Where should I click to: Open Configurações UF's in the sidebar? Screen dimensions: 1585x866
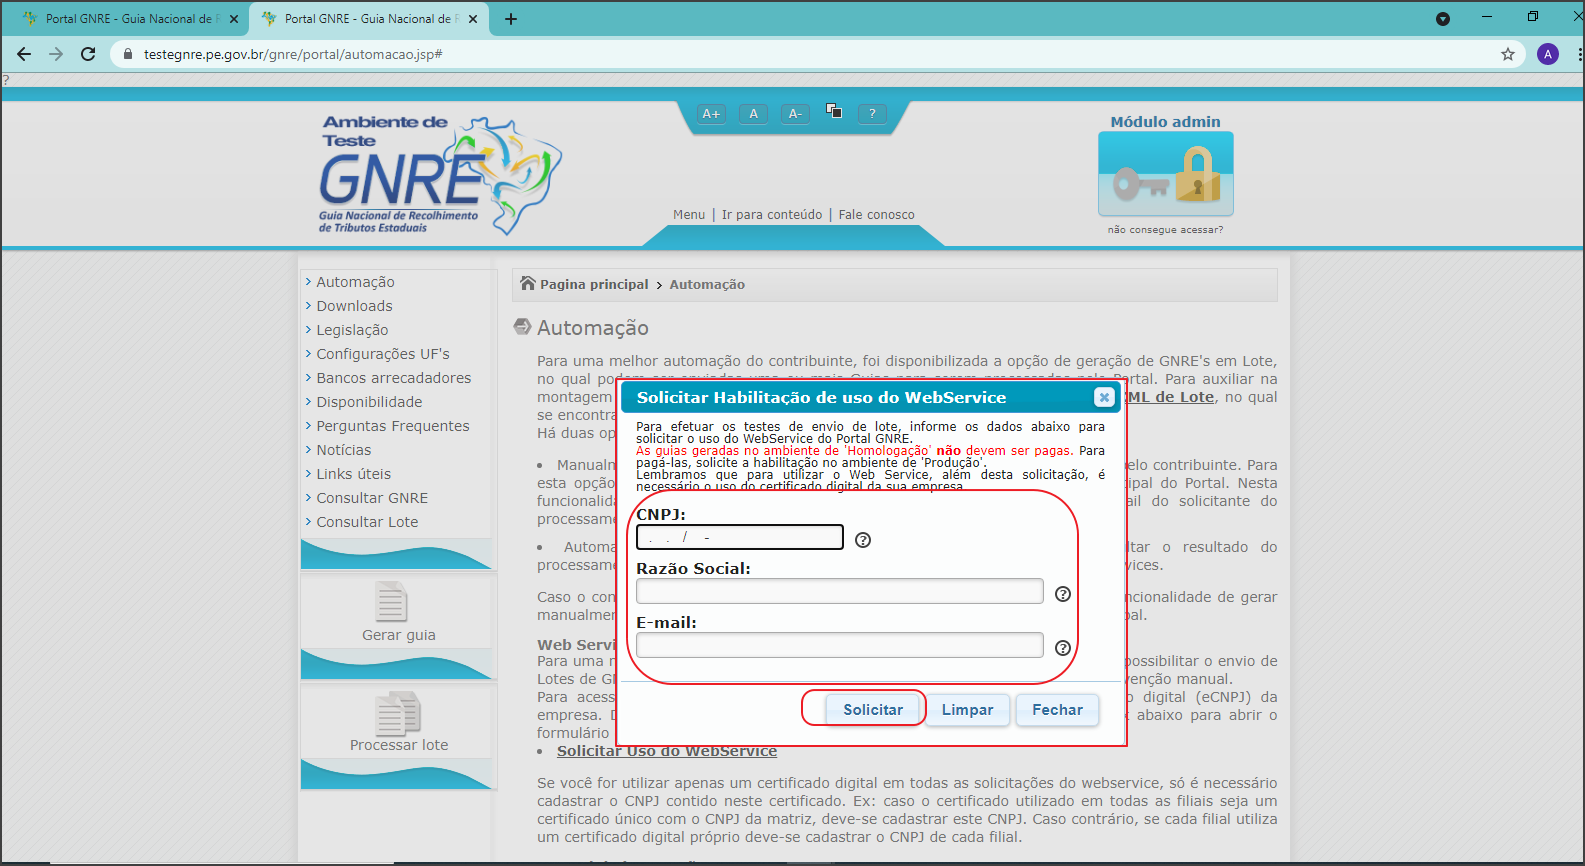coord(383,354)
